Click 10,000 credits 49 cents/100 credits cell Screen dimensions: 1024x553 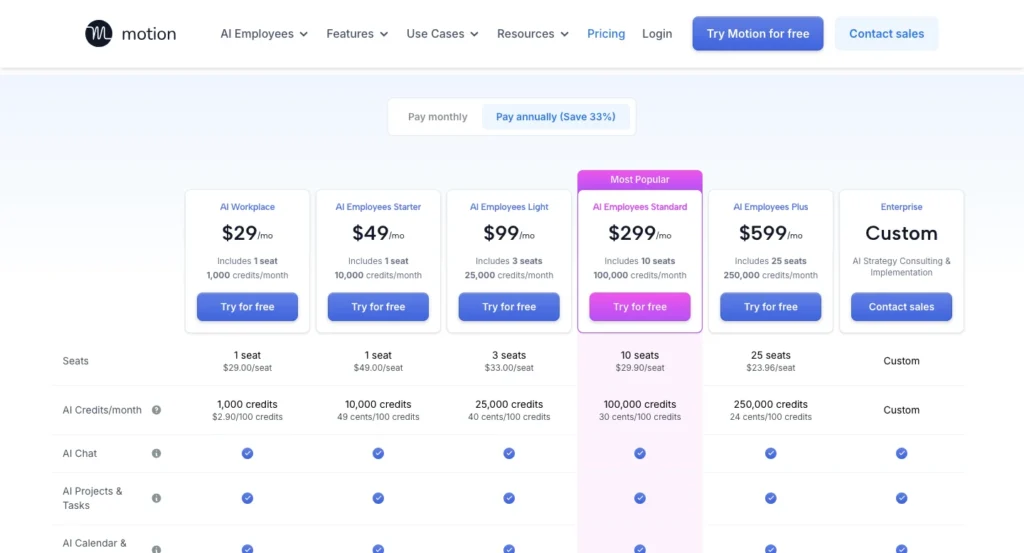coord(378,410)
